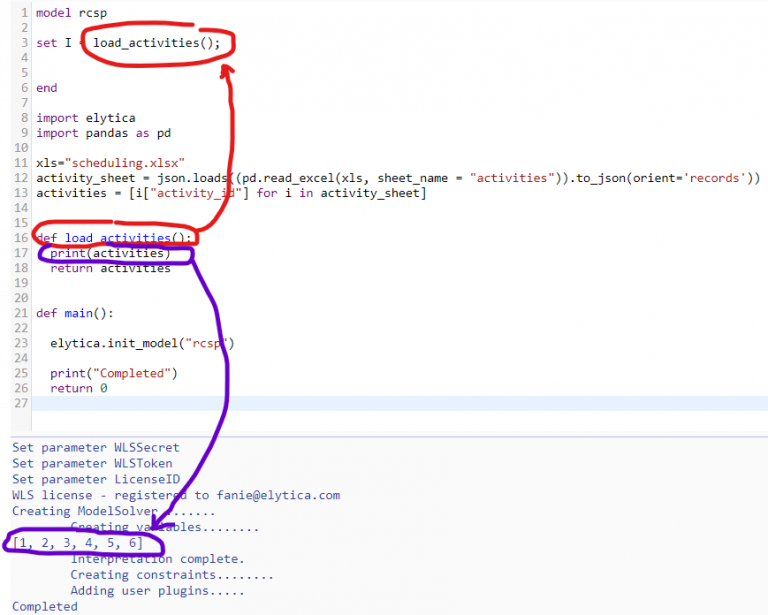
Task: Click the print("Completed") statement
Action: pyautogui.click(x=113, y=373)
